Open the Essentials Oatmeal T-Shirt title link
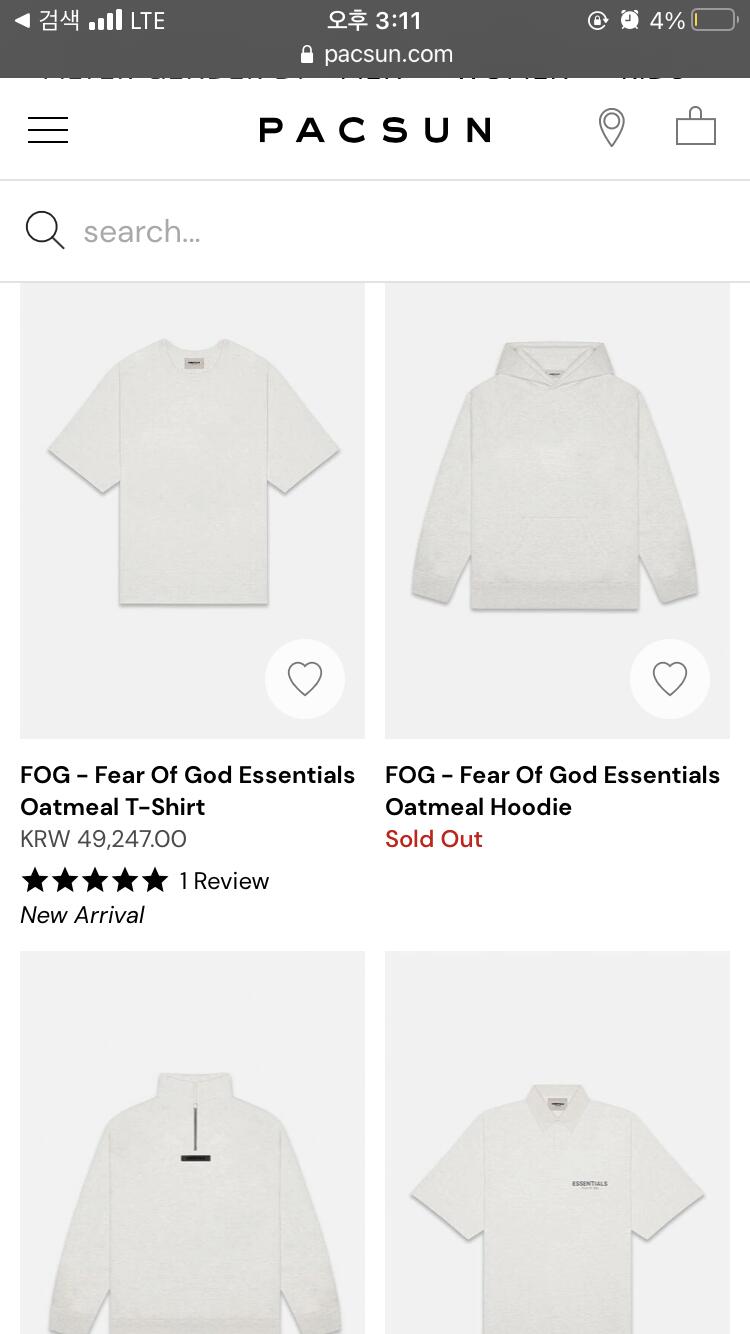Viewport: 750px width, 1334px height. coord(188,790)
